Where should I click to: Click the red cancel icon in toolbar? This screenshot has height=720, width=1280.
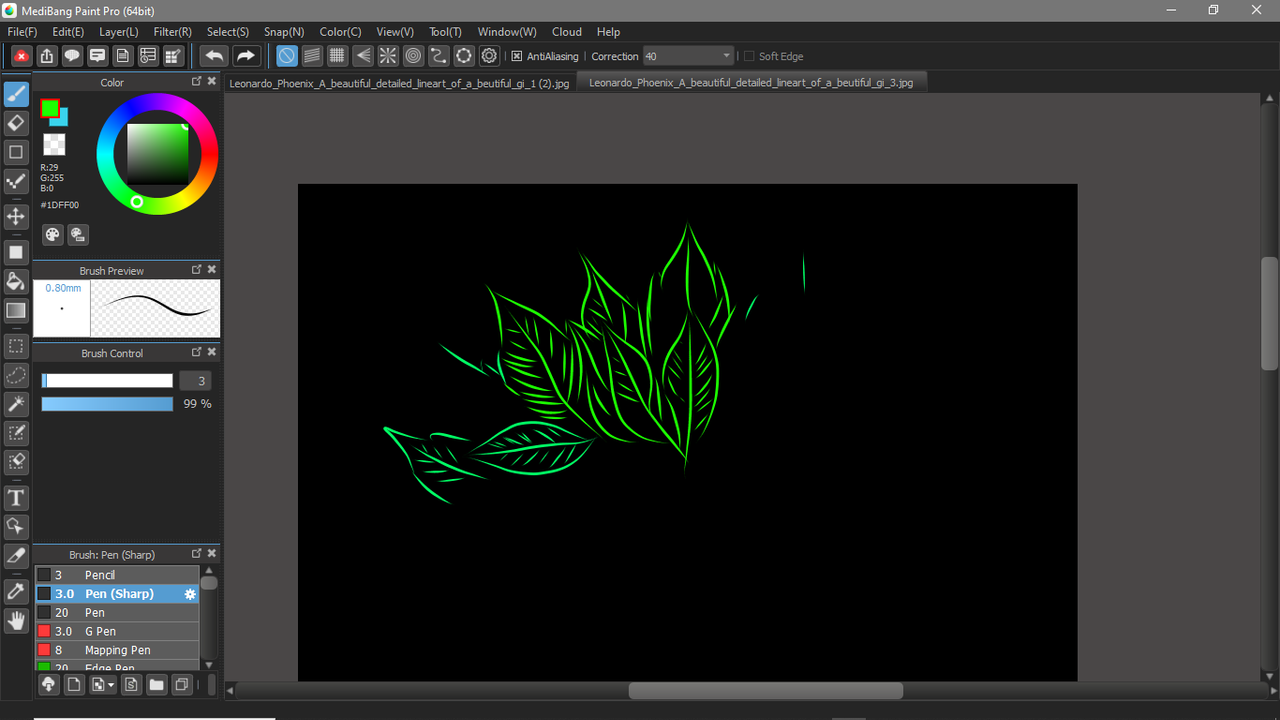pyautogui.click(x=21, y=56)
